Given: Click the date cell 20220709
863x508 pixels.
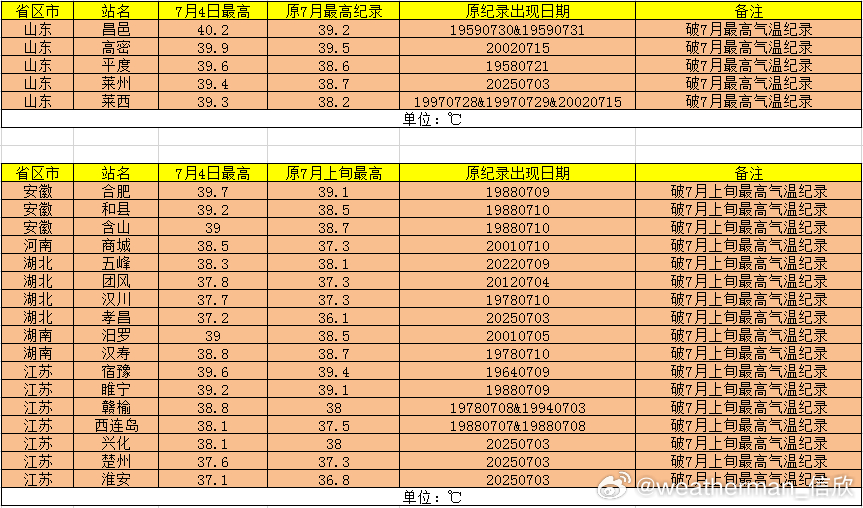Looking at the screenshot, I should click(517, 263).
